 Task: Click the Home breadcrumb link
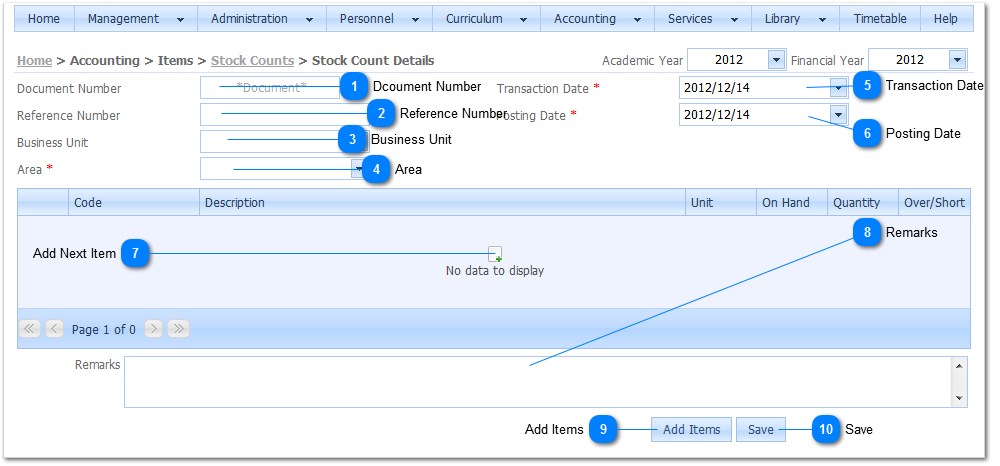point(34,61)
